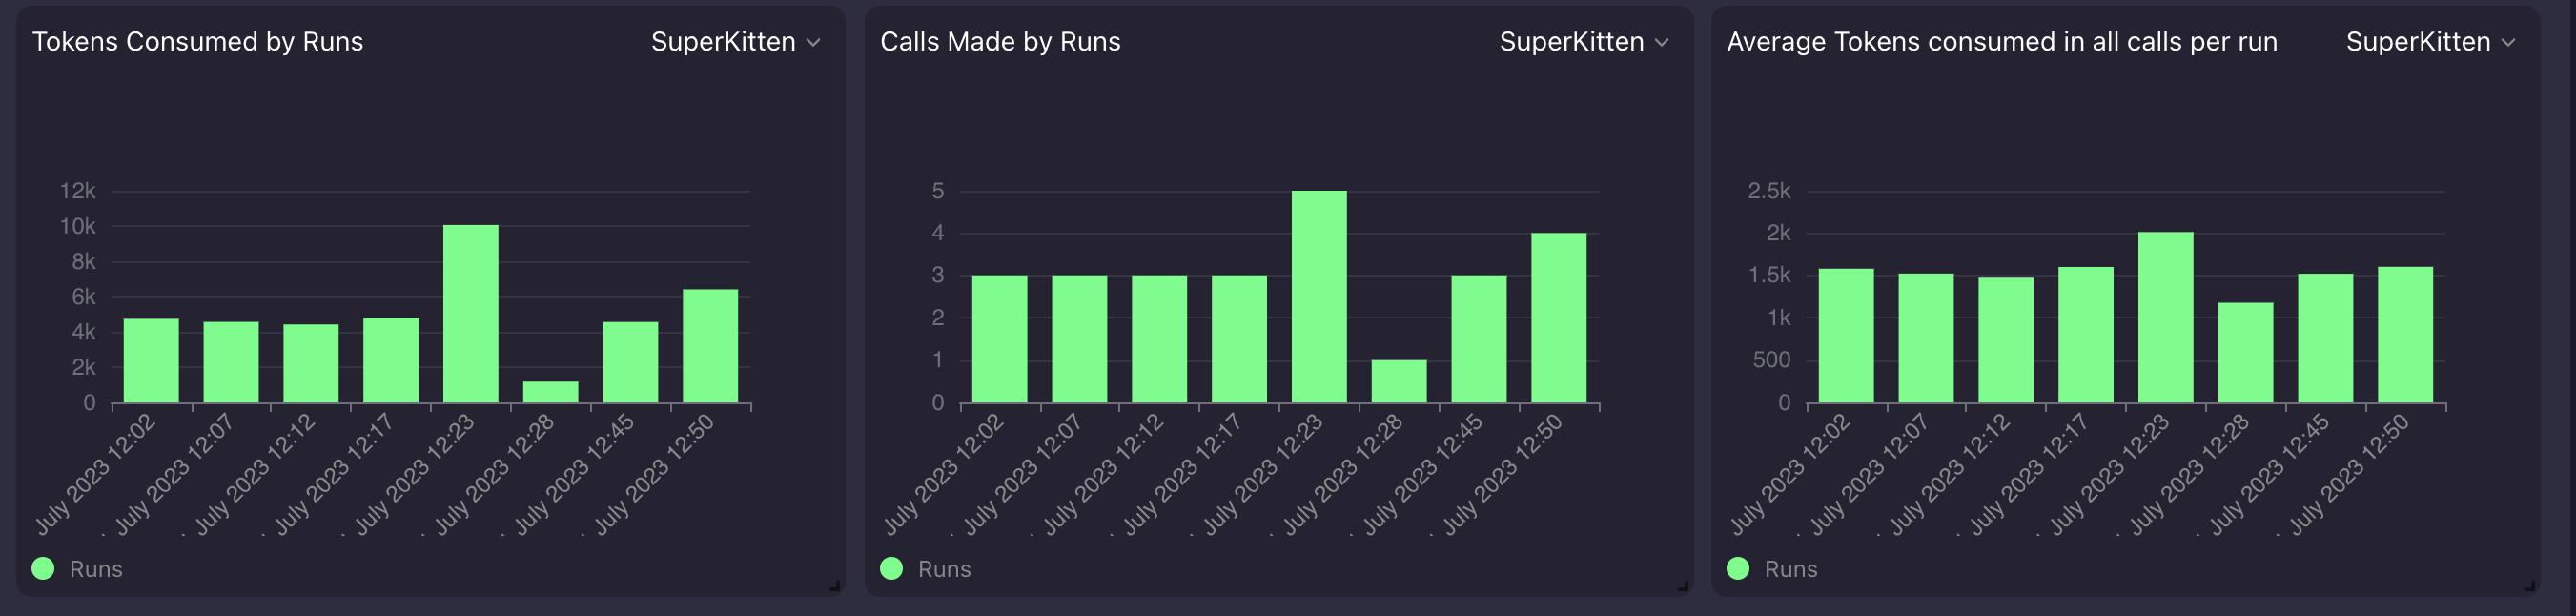Click the 12:02 bar in Average Tokens chart
The width and height of the screenshot is (2576, 616).
click(1846, 336)
